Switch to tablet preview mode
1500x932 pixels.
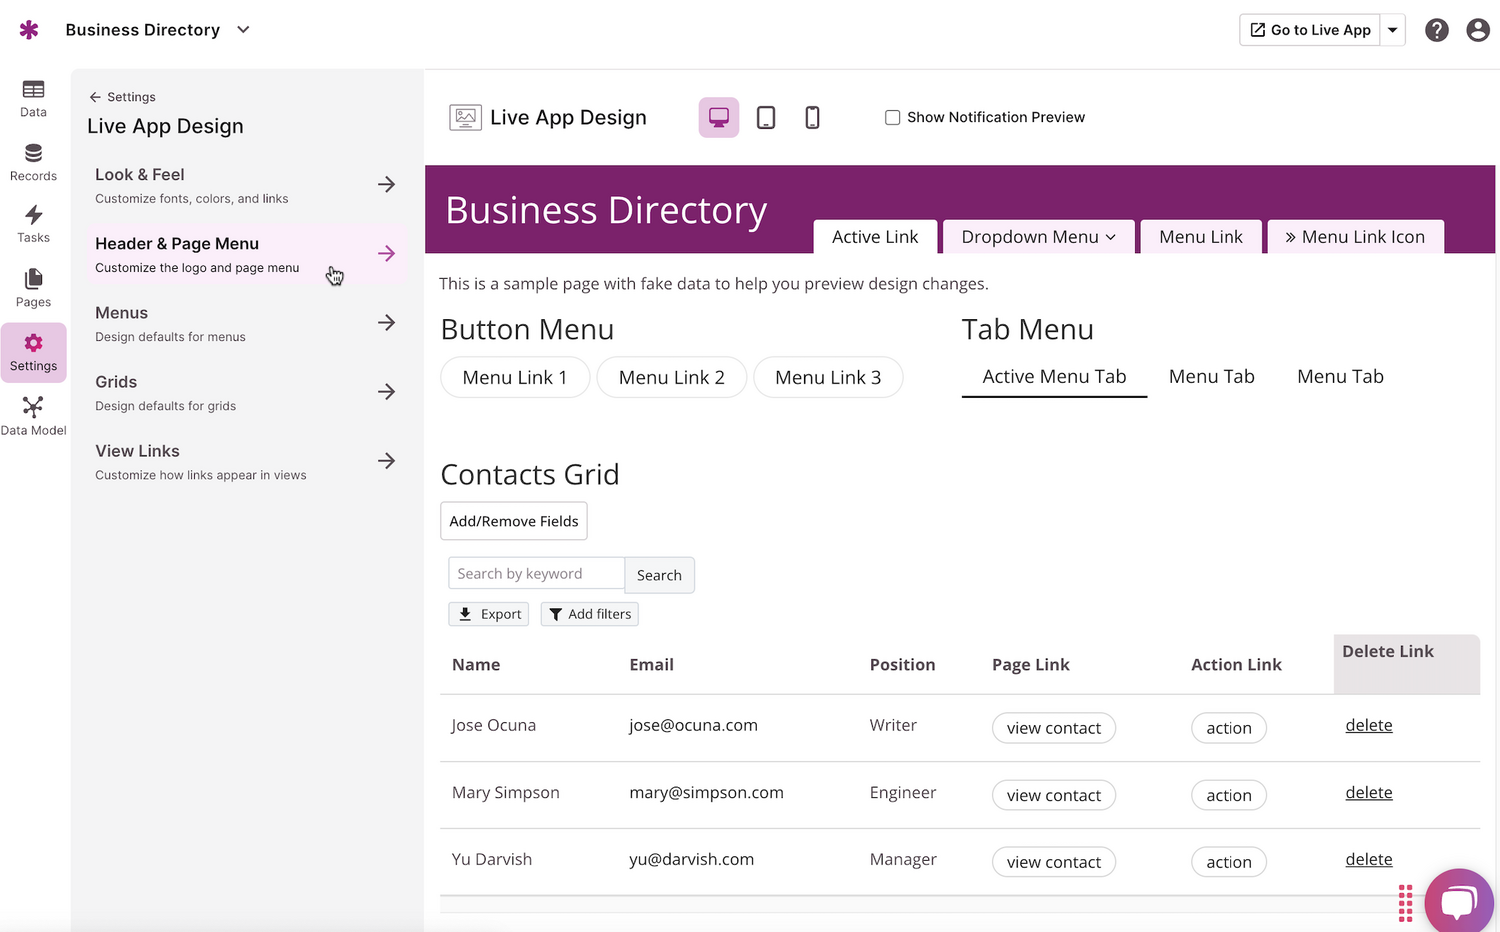tap(766, 118)
